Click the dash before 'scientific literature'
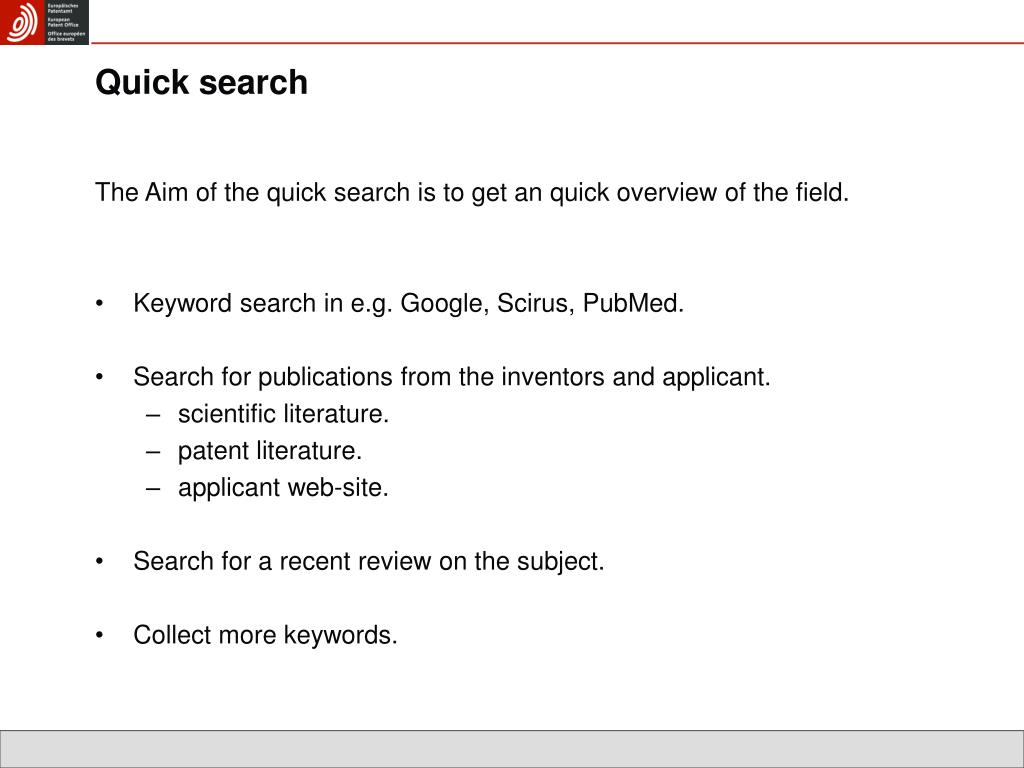Screen dimensions: 1024x768 [x=153, y=415]
